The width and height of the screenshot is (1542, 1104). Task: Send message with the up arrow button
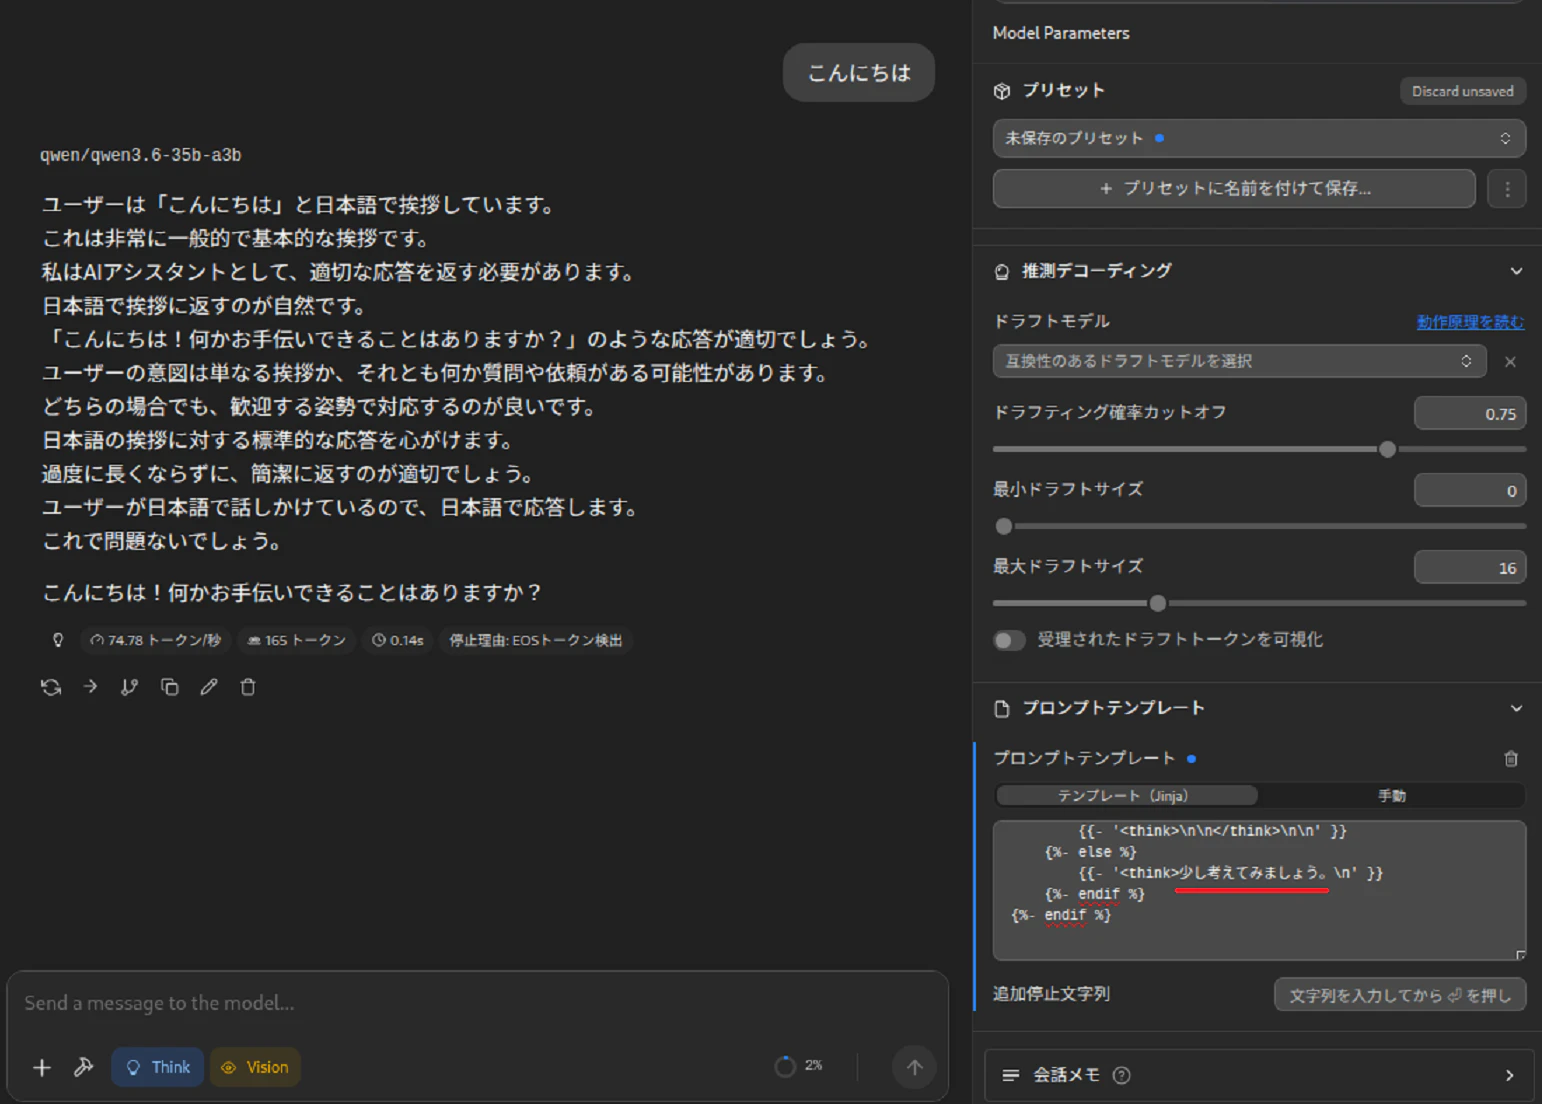pos(914,1067)
